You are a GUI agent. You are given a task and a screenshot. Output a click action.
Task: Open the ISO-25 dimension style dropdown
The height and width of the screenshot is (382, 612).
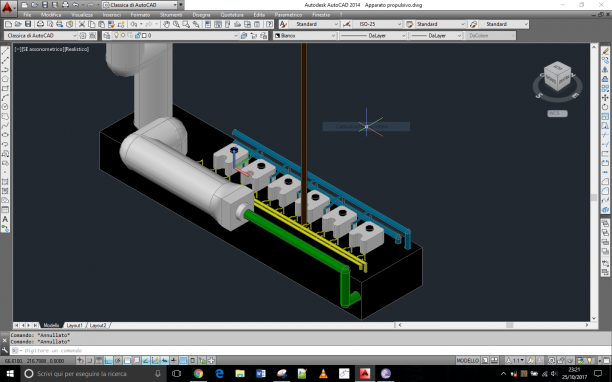pos(377,24)
